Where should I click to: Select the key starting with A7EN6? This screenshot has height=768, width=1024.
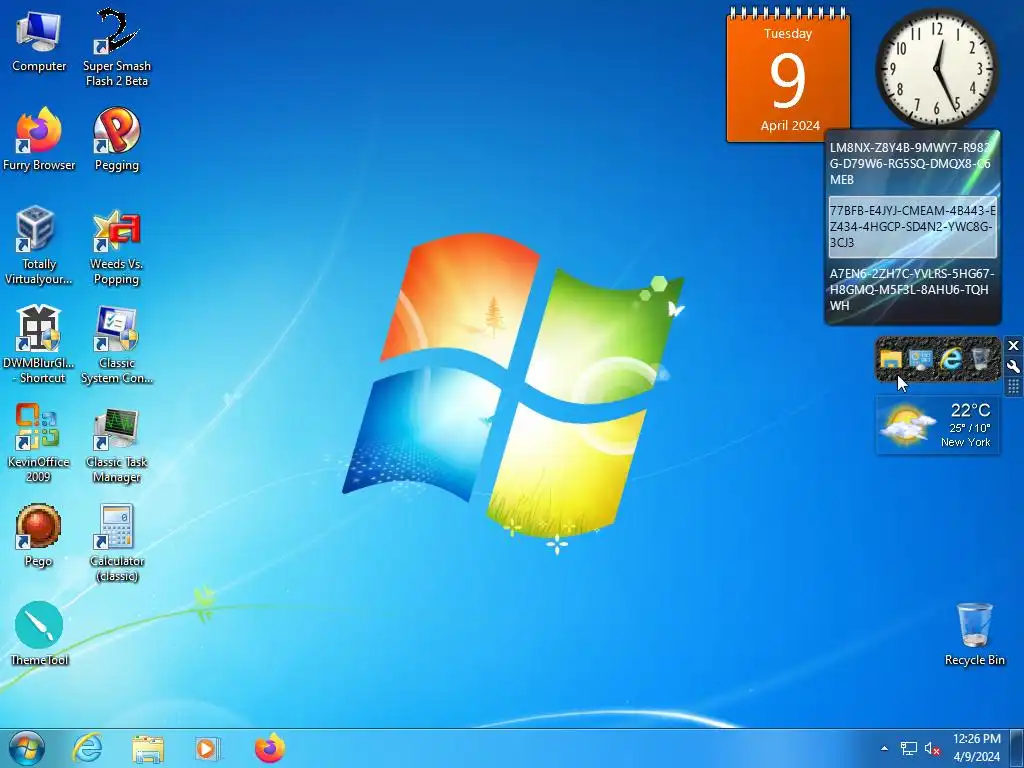(x=912, y=289)
